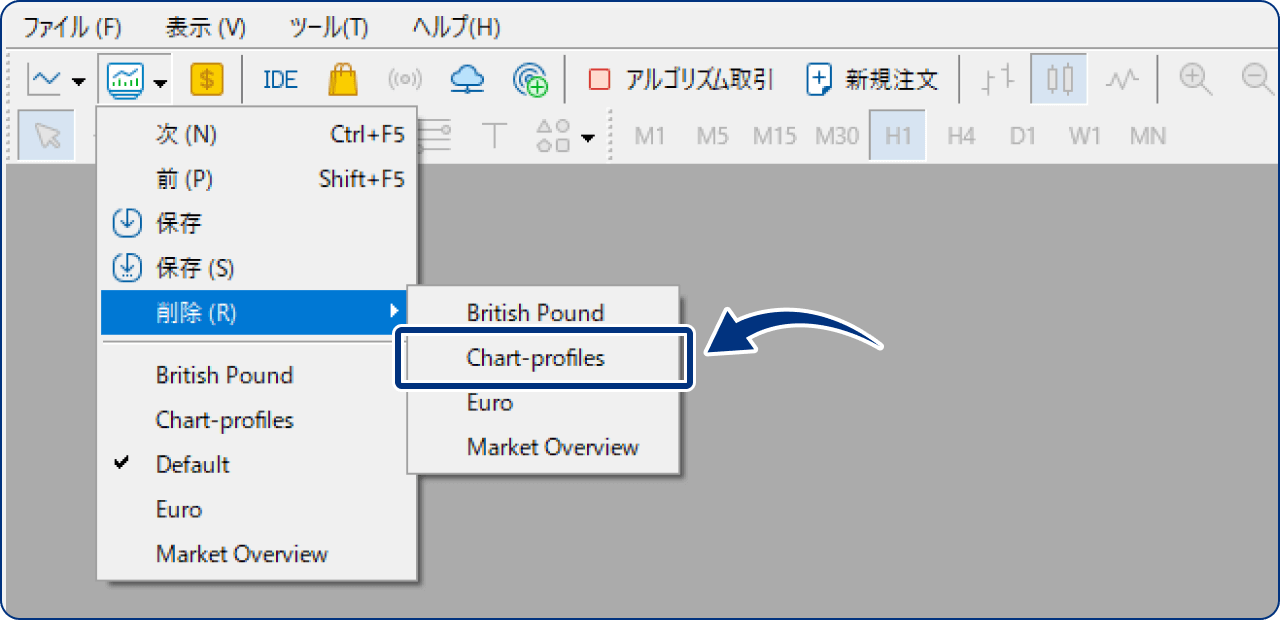Select the cursor arrow tool

pyautogui.click(x=46, y=135)
